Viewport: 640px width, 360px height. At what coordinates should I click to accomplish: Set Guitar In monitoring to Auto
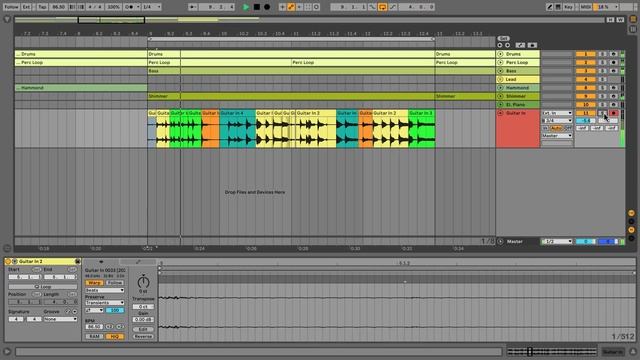point(557,128)
